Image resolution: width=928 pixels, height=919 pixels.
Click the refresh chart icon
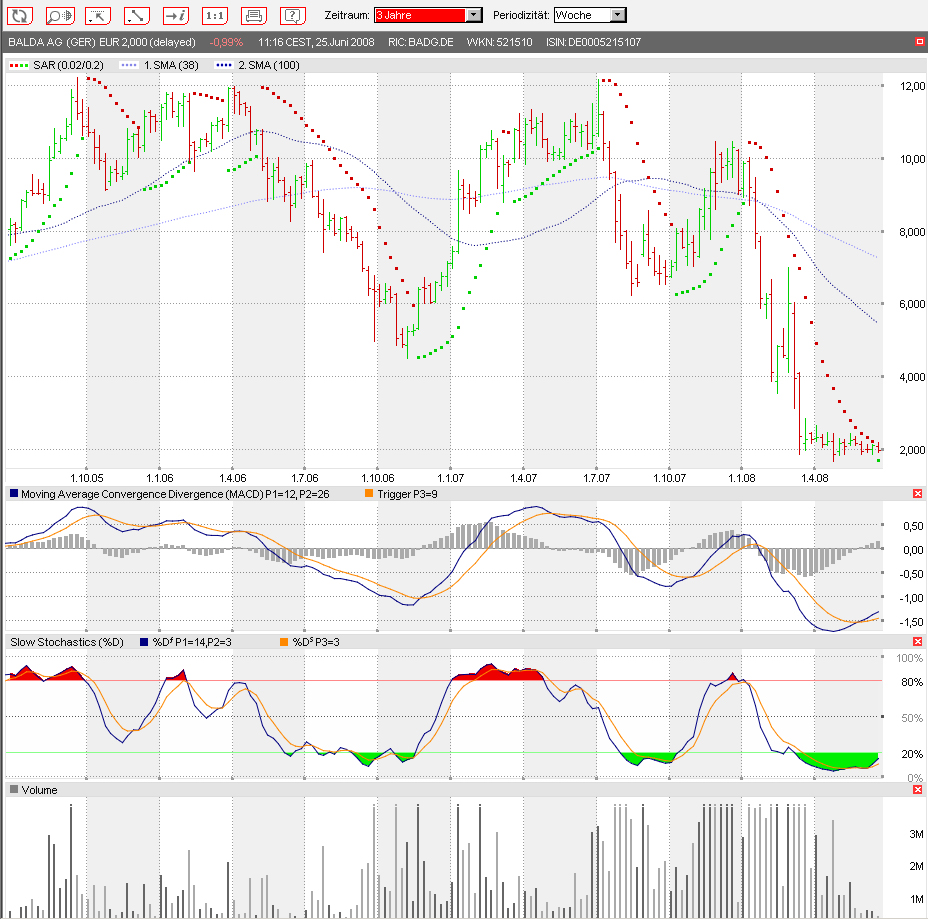point(20,15)
